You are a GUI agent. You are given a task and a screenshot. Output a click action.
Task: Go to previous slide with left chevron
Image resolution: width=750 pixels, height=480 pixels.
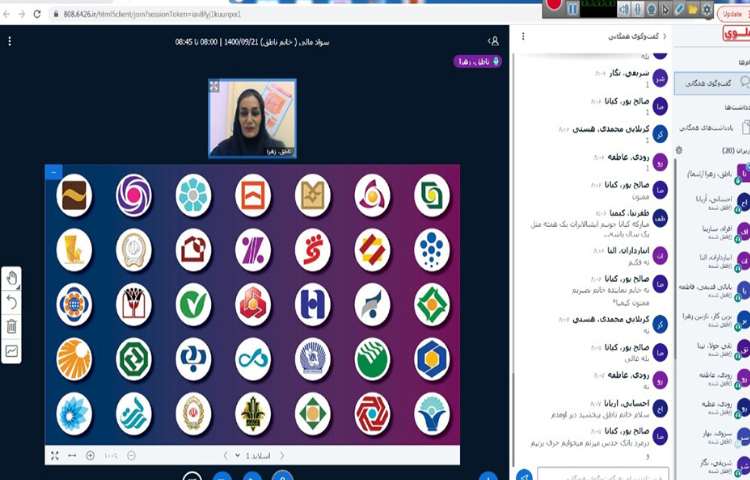click(x=225, y=455)
